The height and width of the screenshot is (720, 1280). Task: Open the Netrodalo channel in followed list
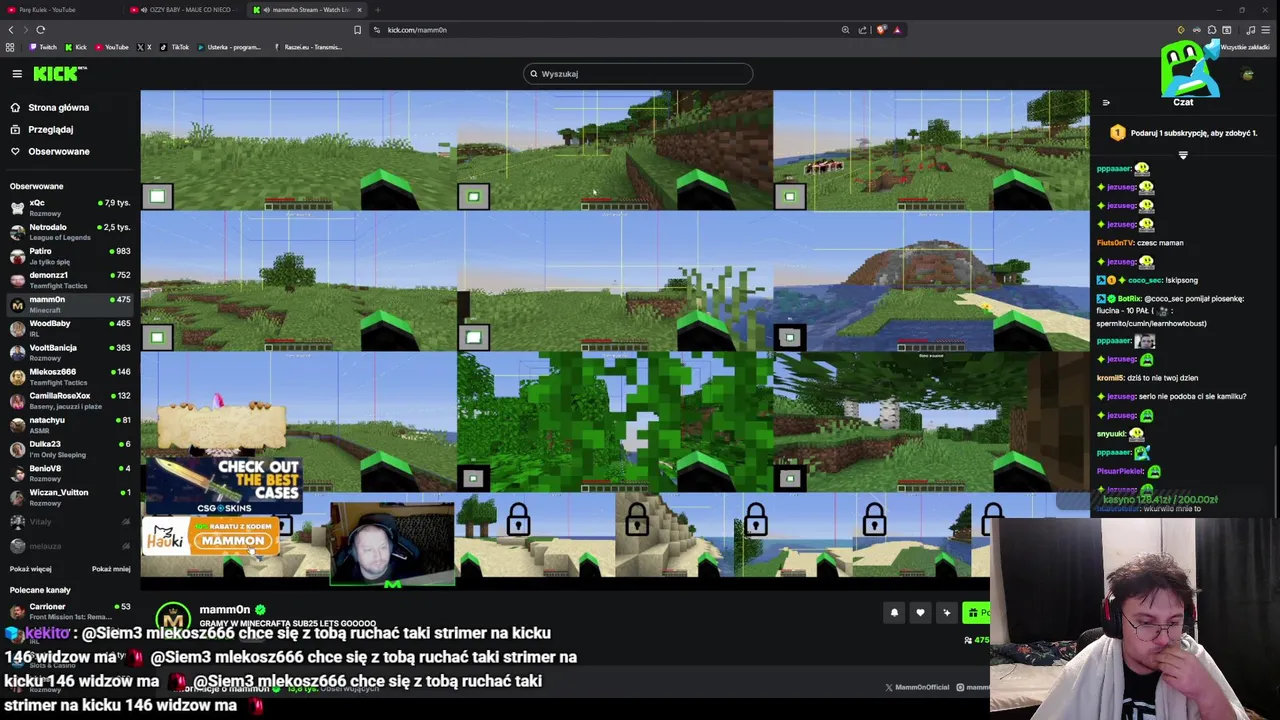[x=70, y=231]
